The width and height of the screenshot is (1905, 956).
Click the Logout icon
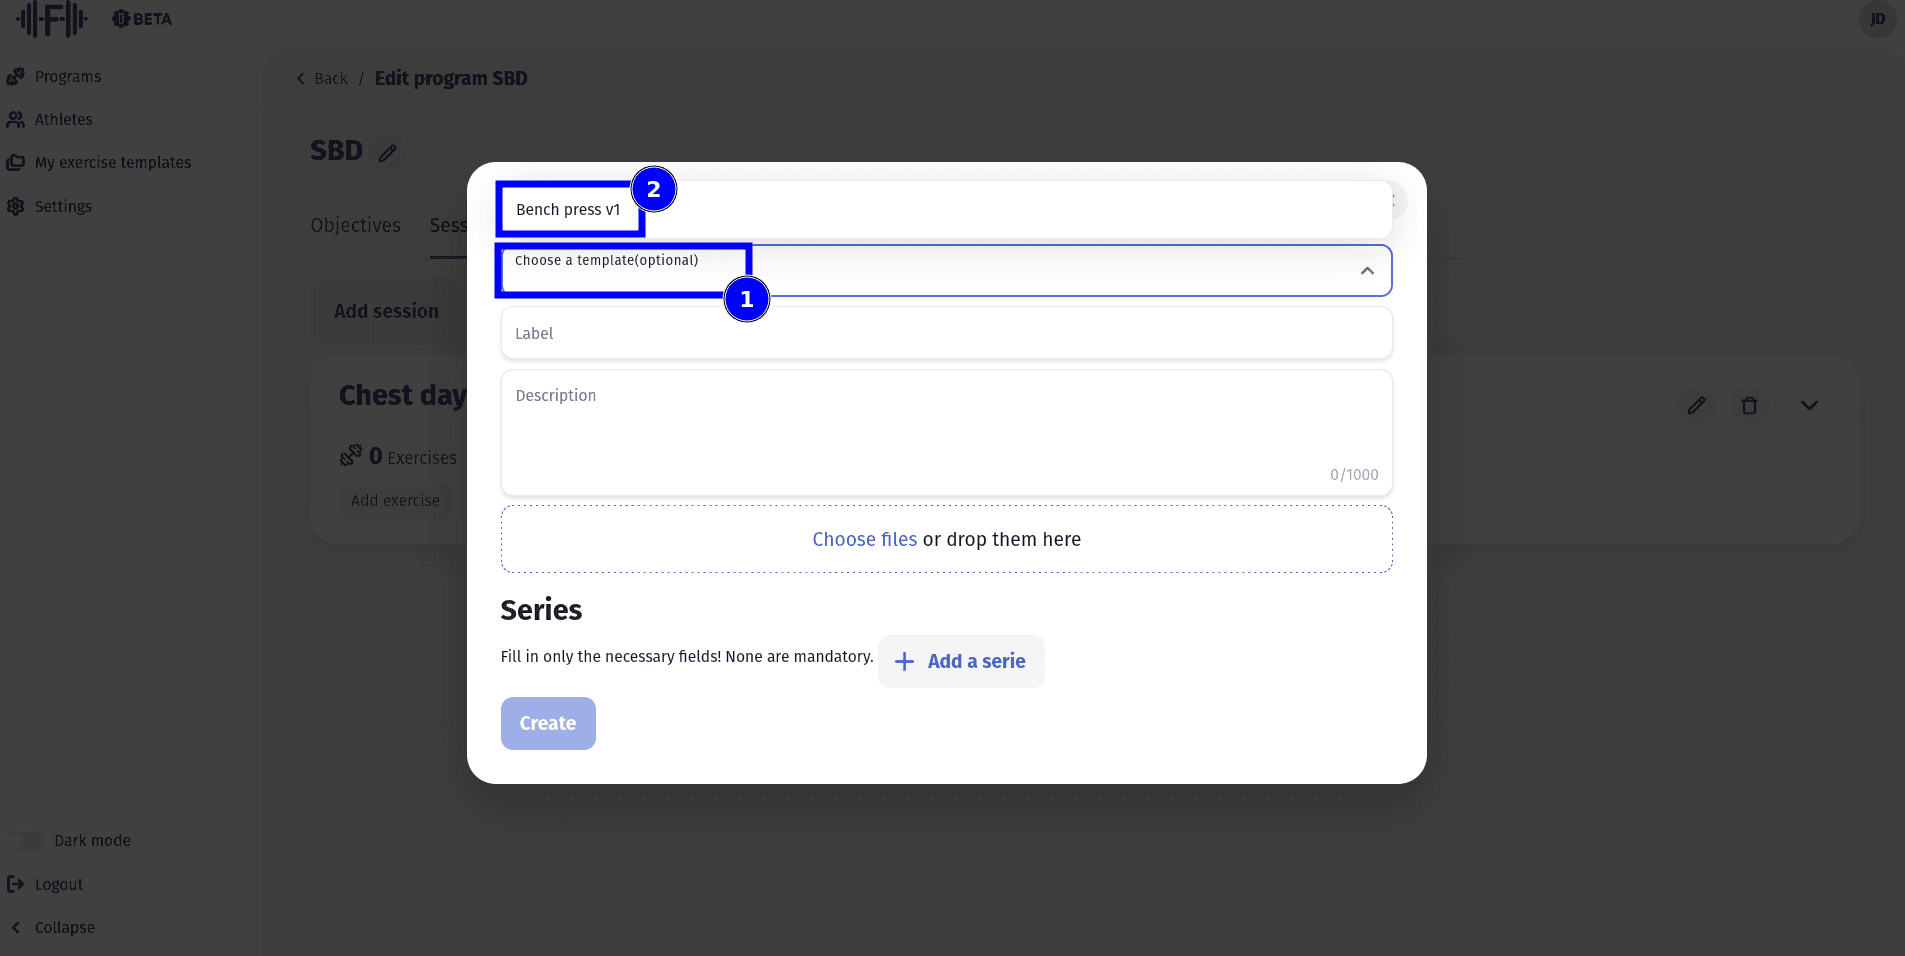16,884
